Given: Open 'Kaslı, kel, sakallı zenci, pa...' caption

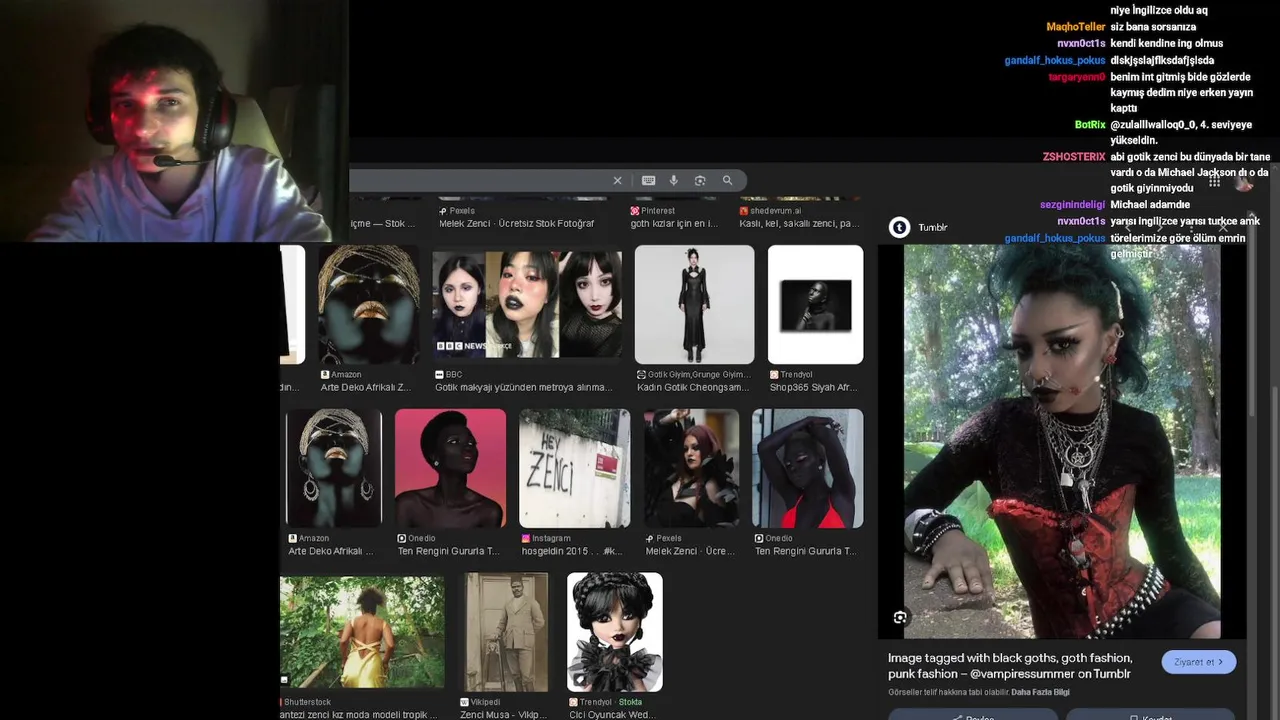Looking at the screenshot, I should coord(799,224).
